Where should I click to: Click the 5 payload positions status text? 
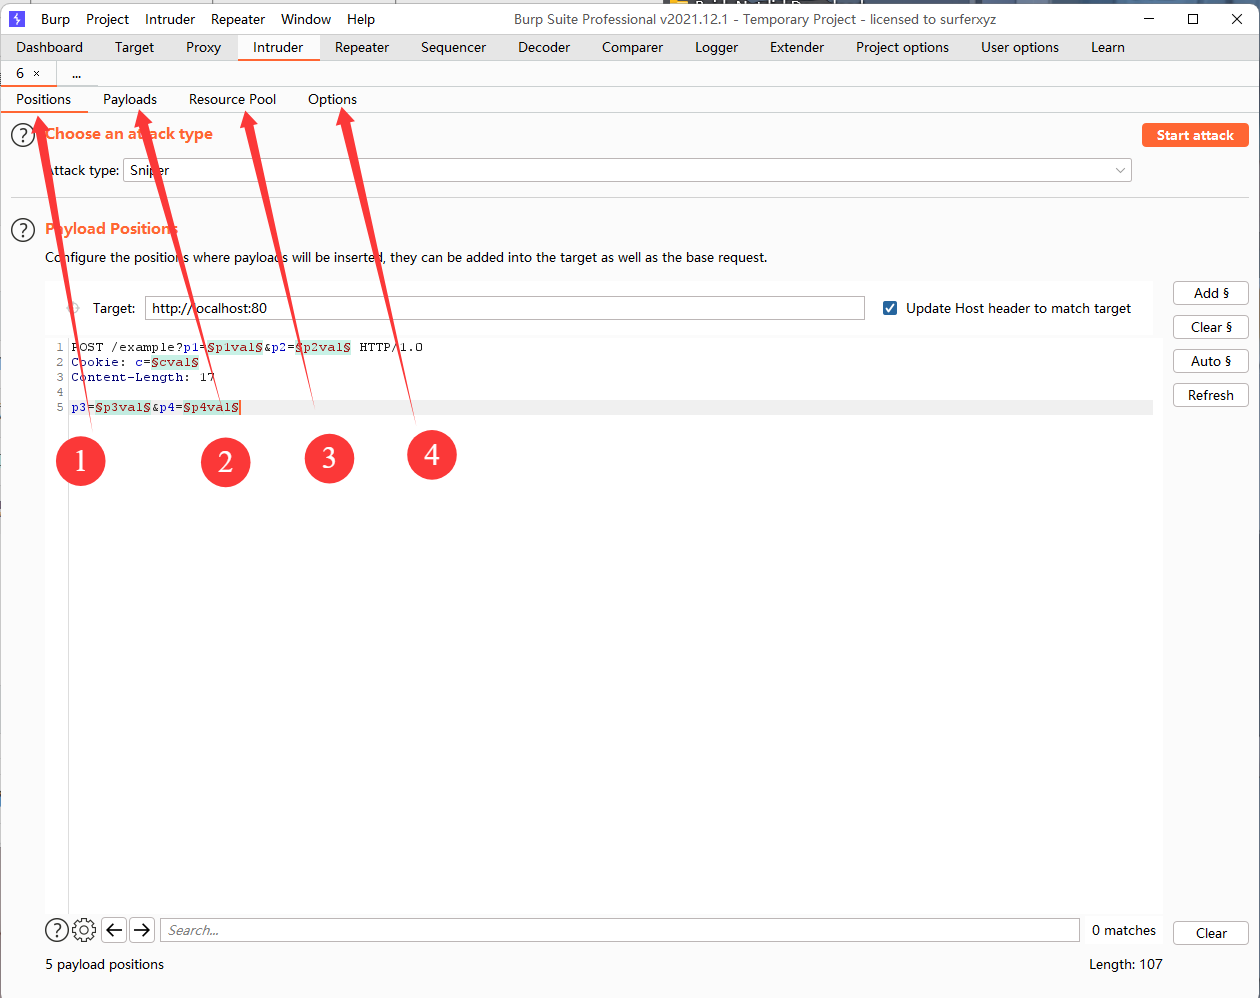point(105,964)
